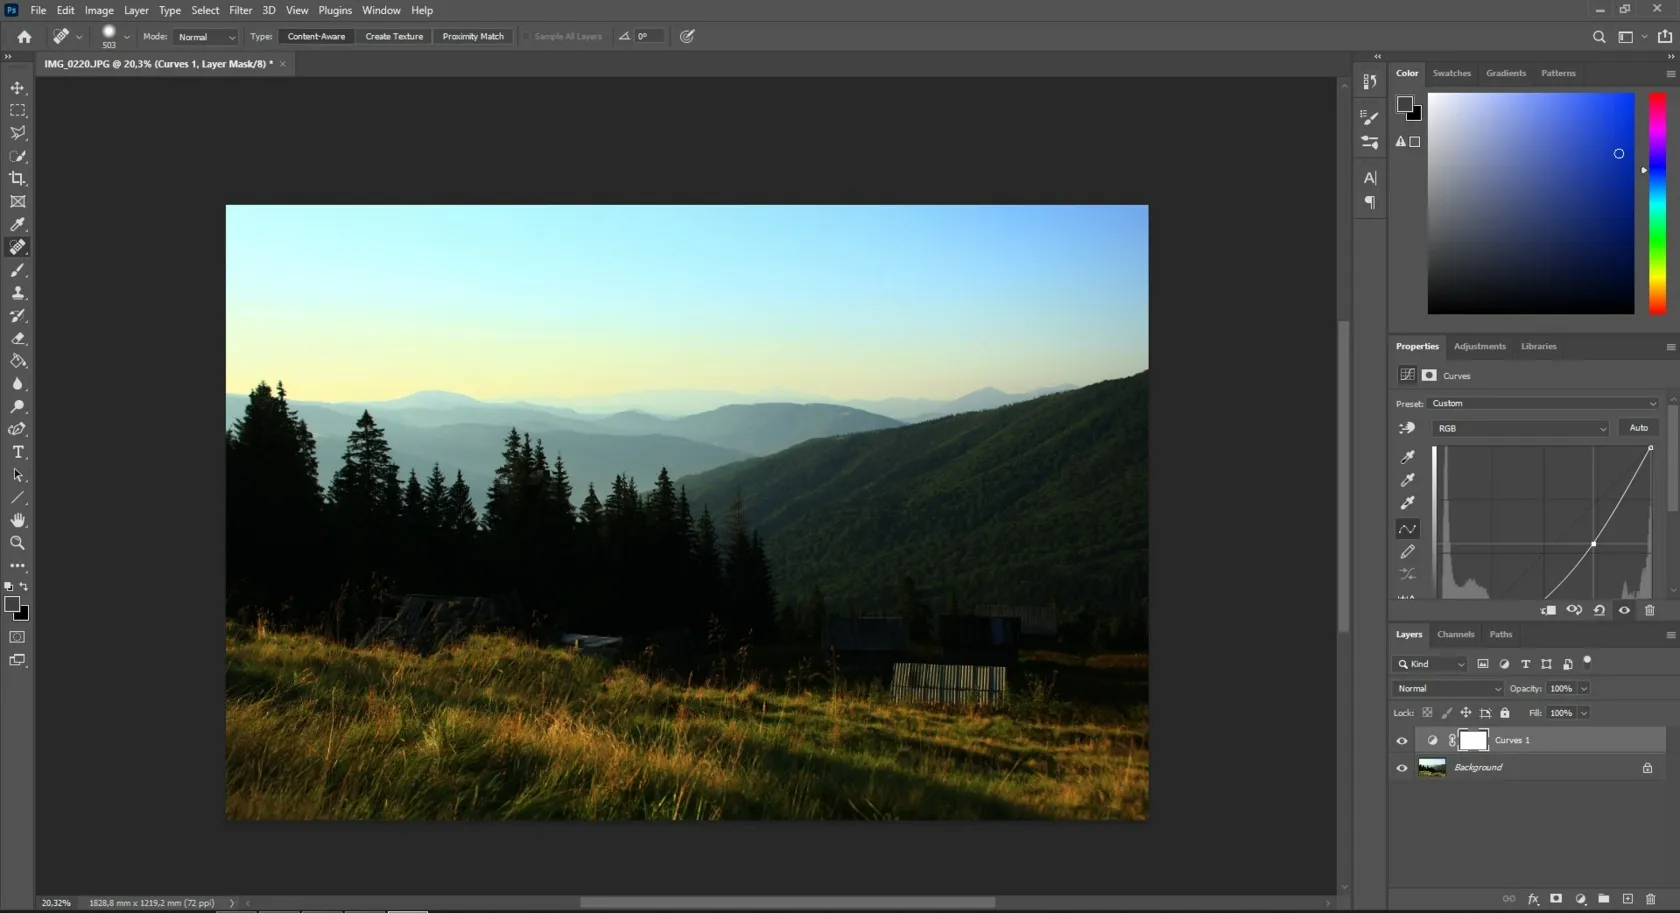Hide the Background layer
The height and width of the screenshot is (913, 1680).
coord(1401,768)
